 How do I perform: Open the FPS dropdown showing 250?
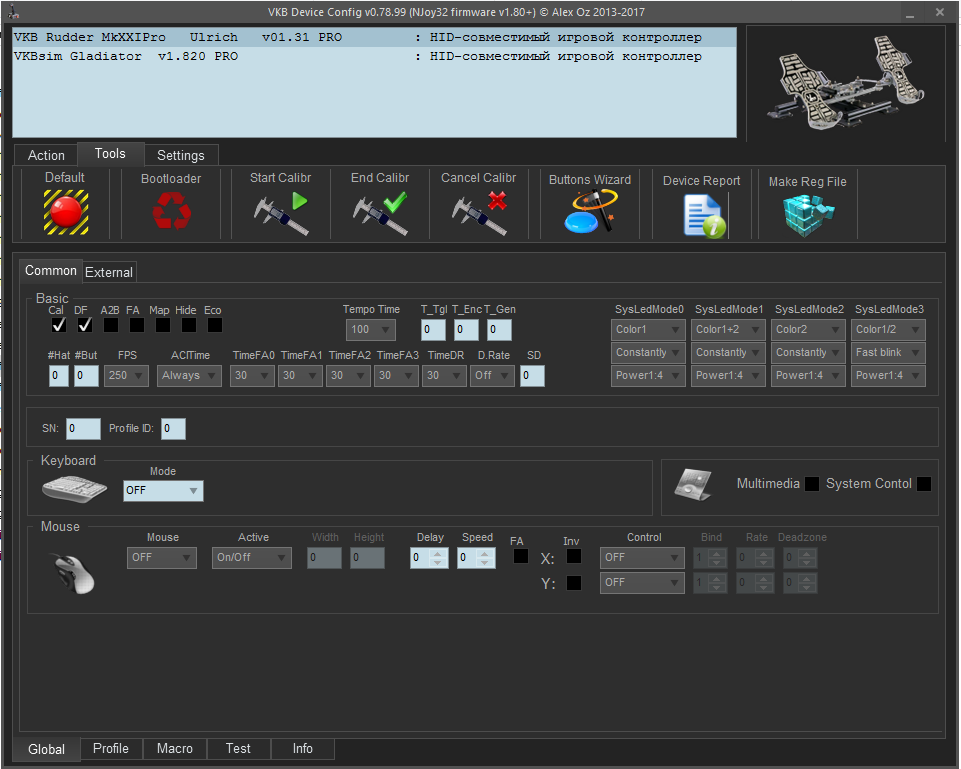click(126, 376)
